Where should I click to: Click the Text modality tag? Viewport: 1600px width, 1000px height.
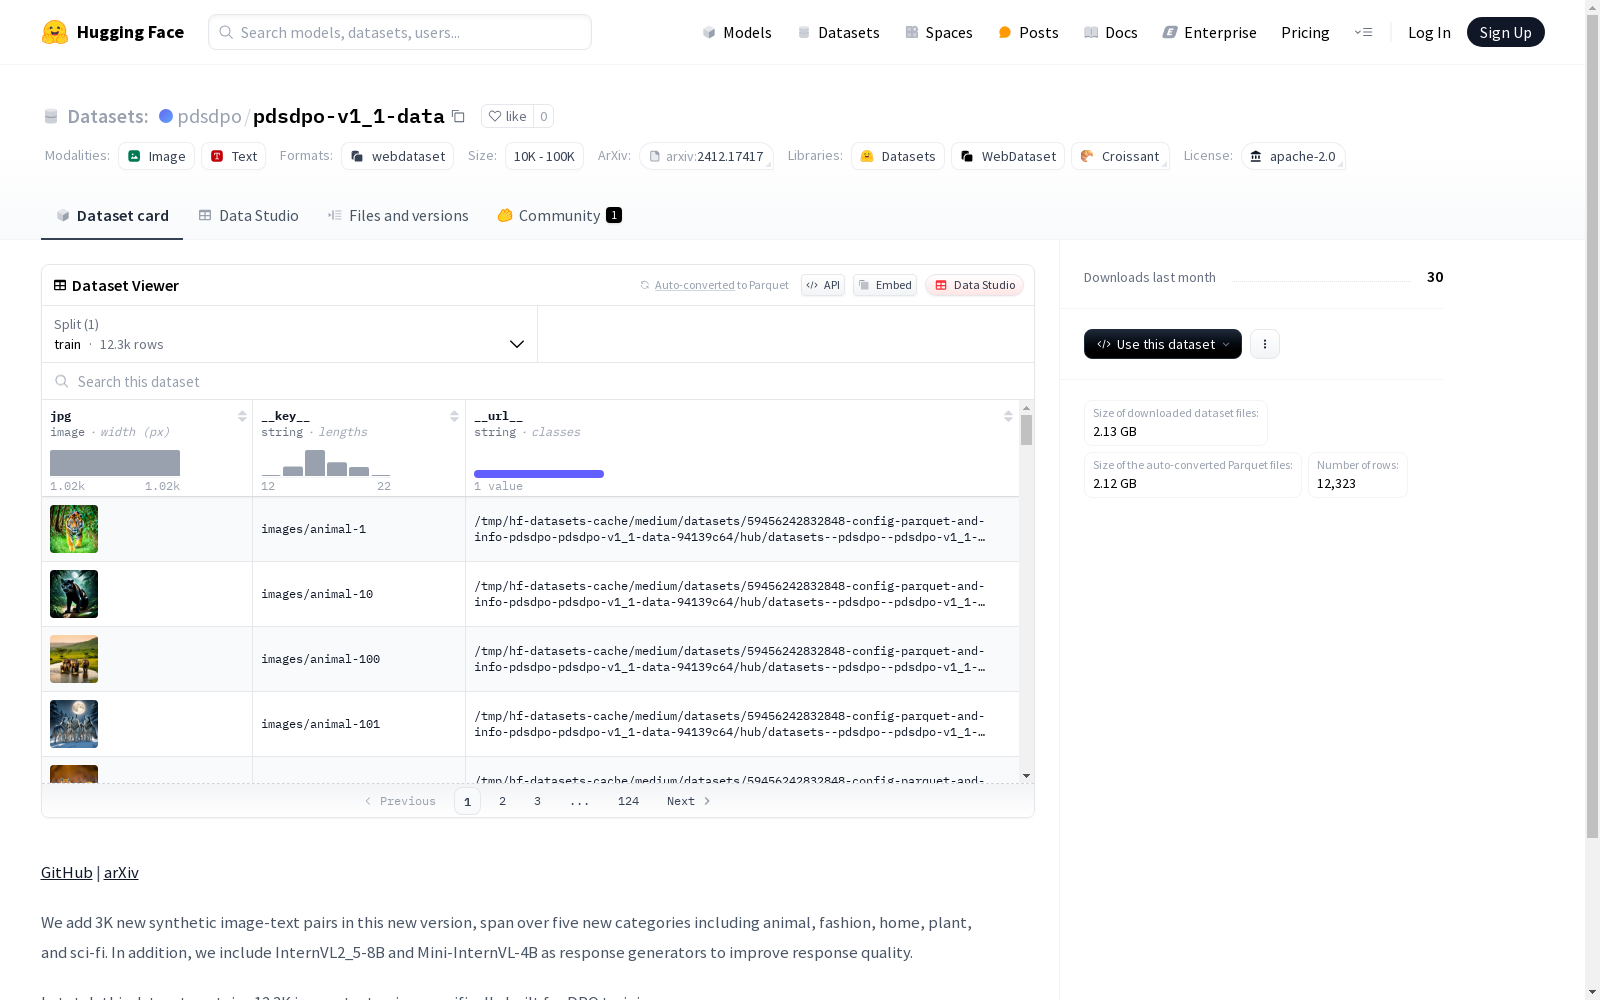(x=234, y=156)
